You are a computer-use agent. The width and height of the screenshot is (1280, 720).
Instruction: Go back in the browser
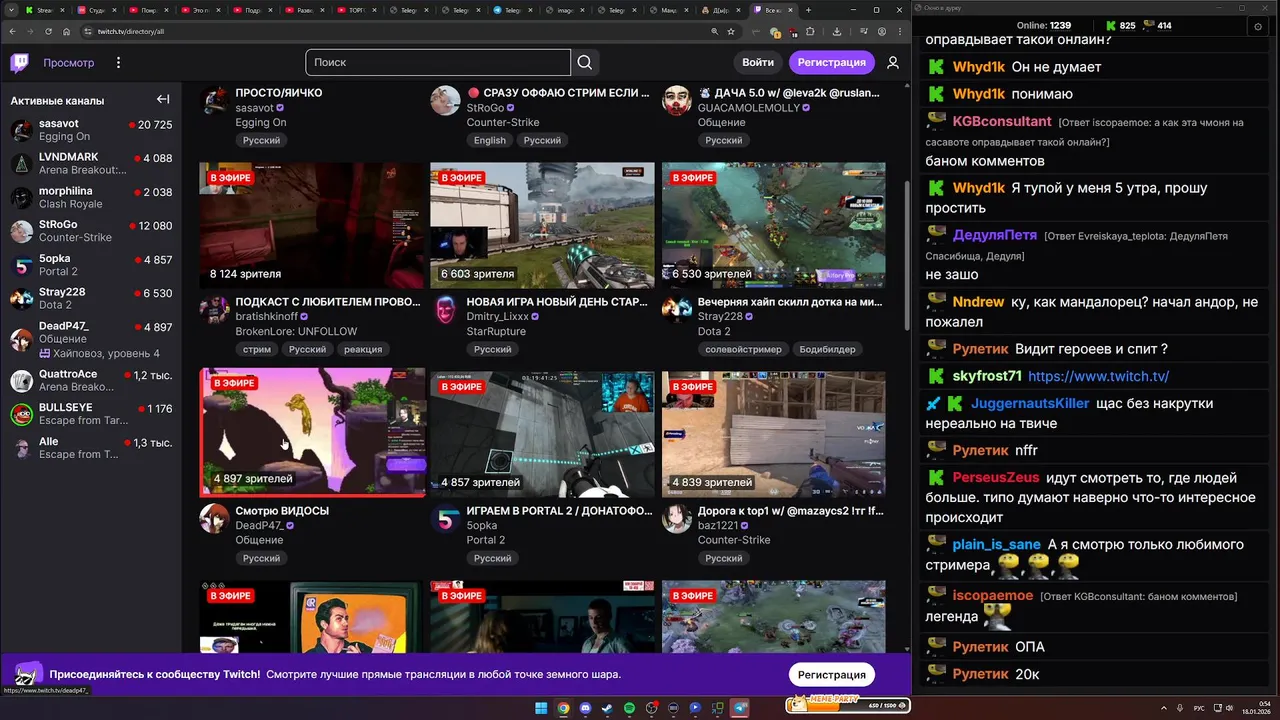click(13, 31)
